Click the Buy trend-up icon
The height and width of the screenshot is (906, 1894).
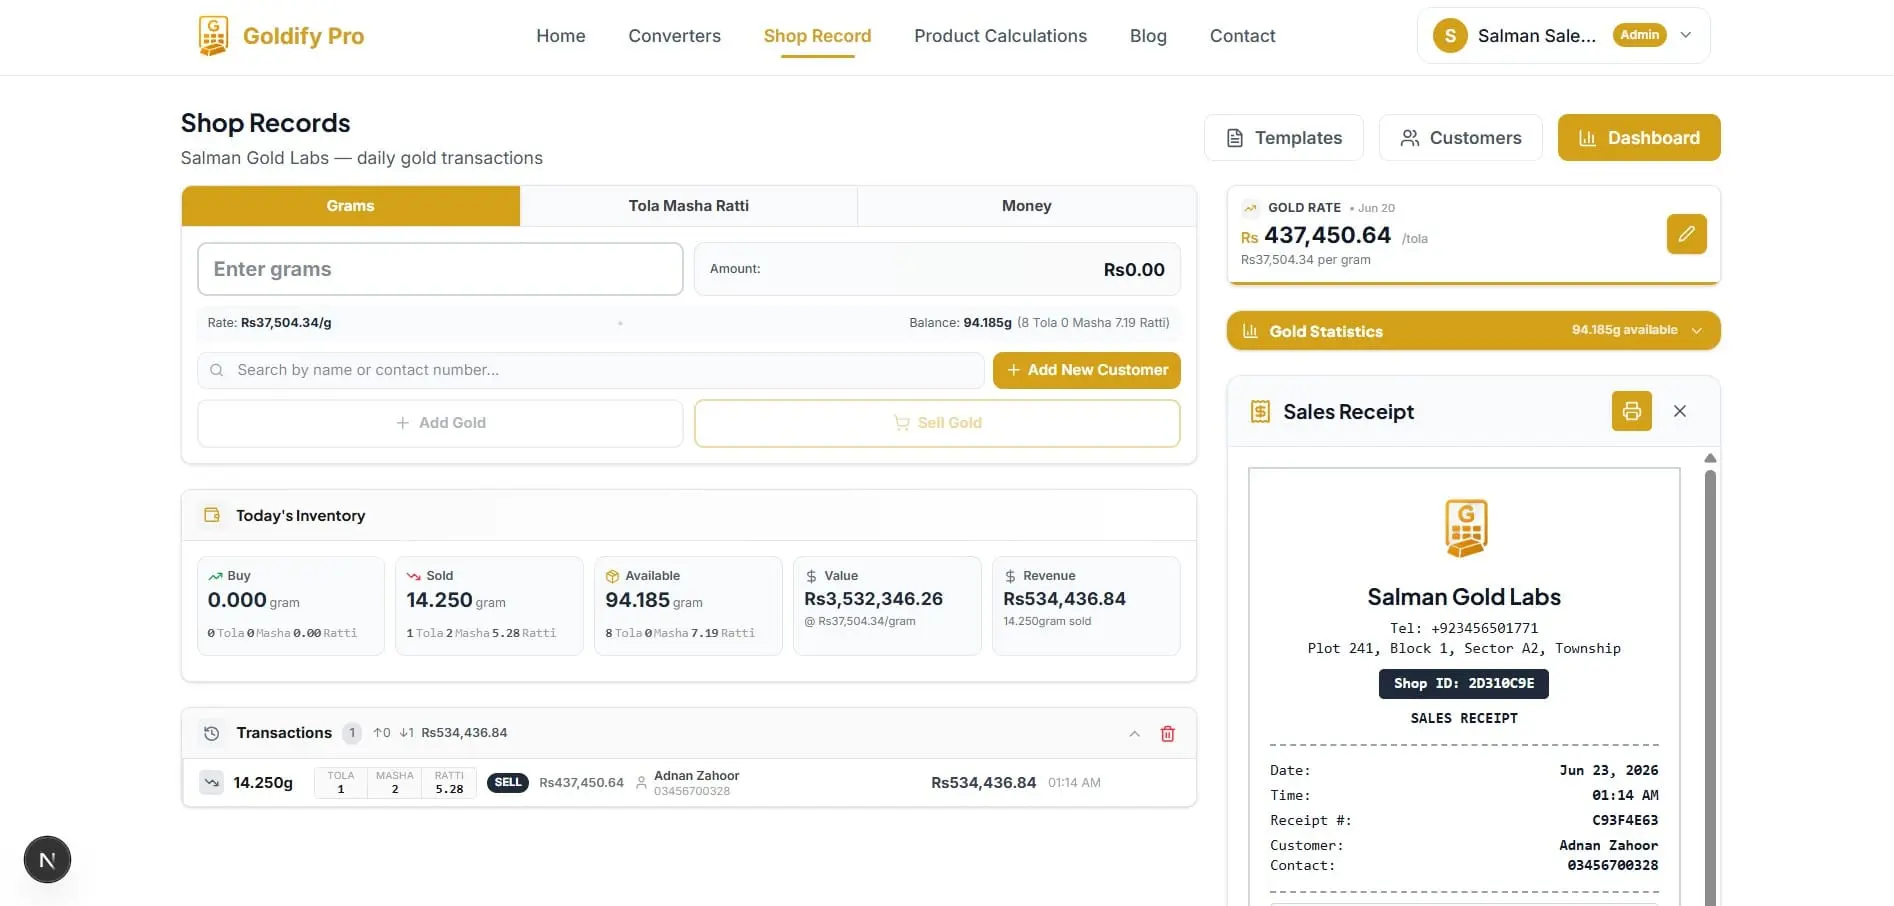pos(215,576)
